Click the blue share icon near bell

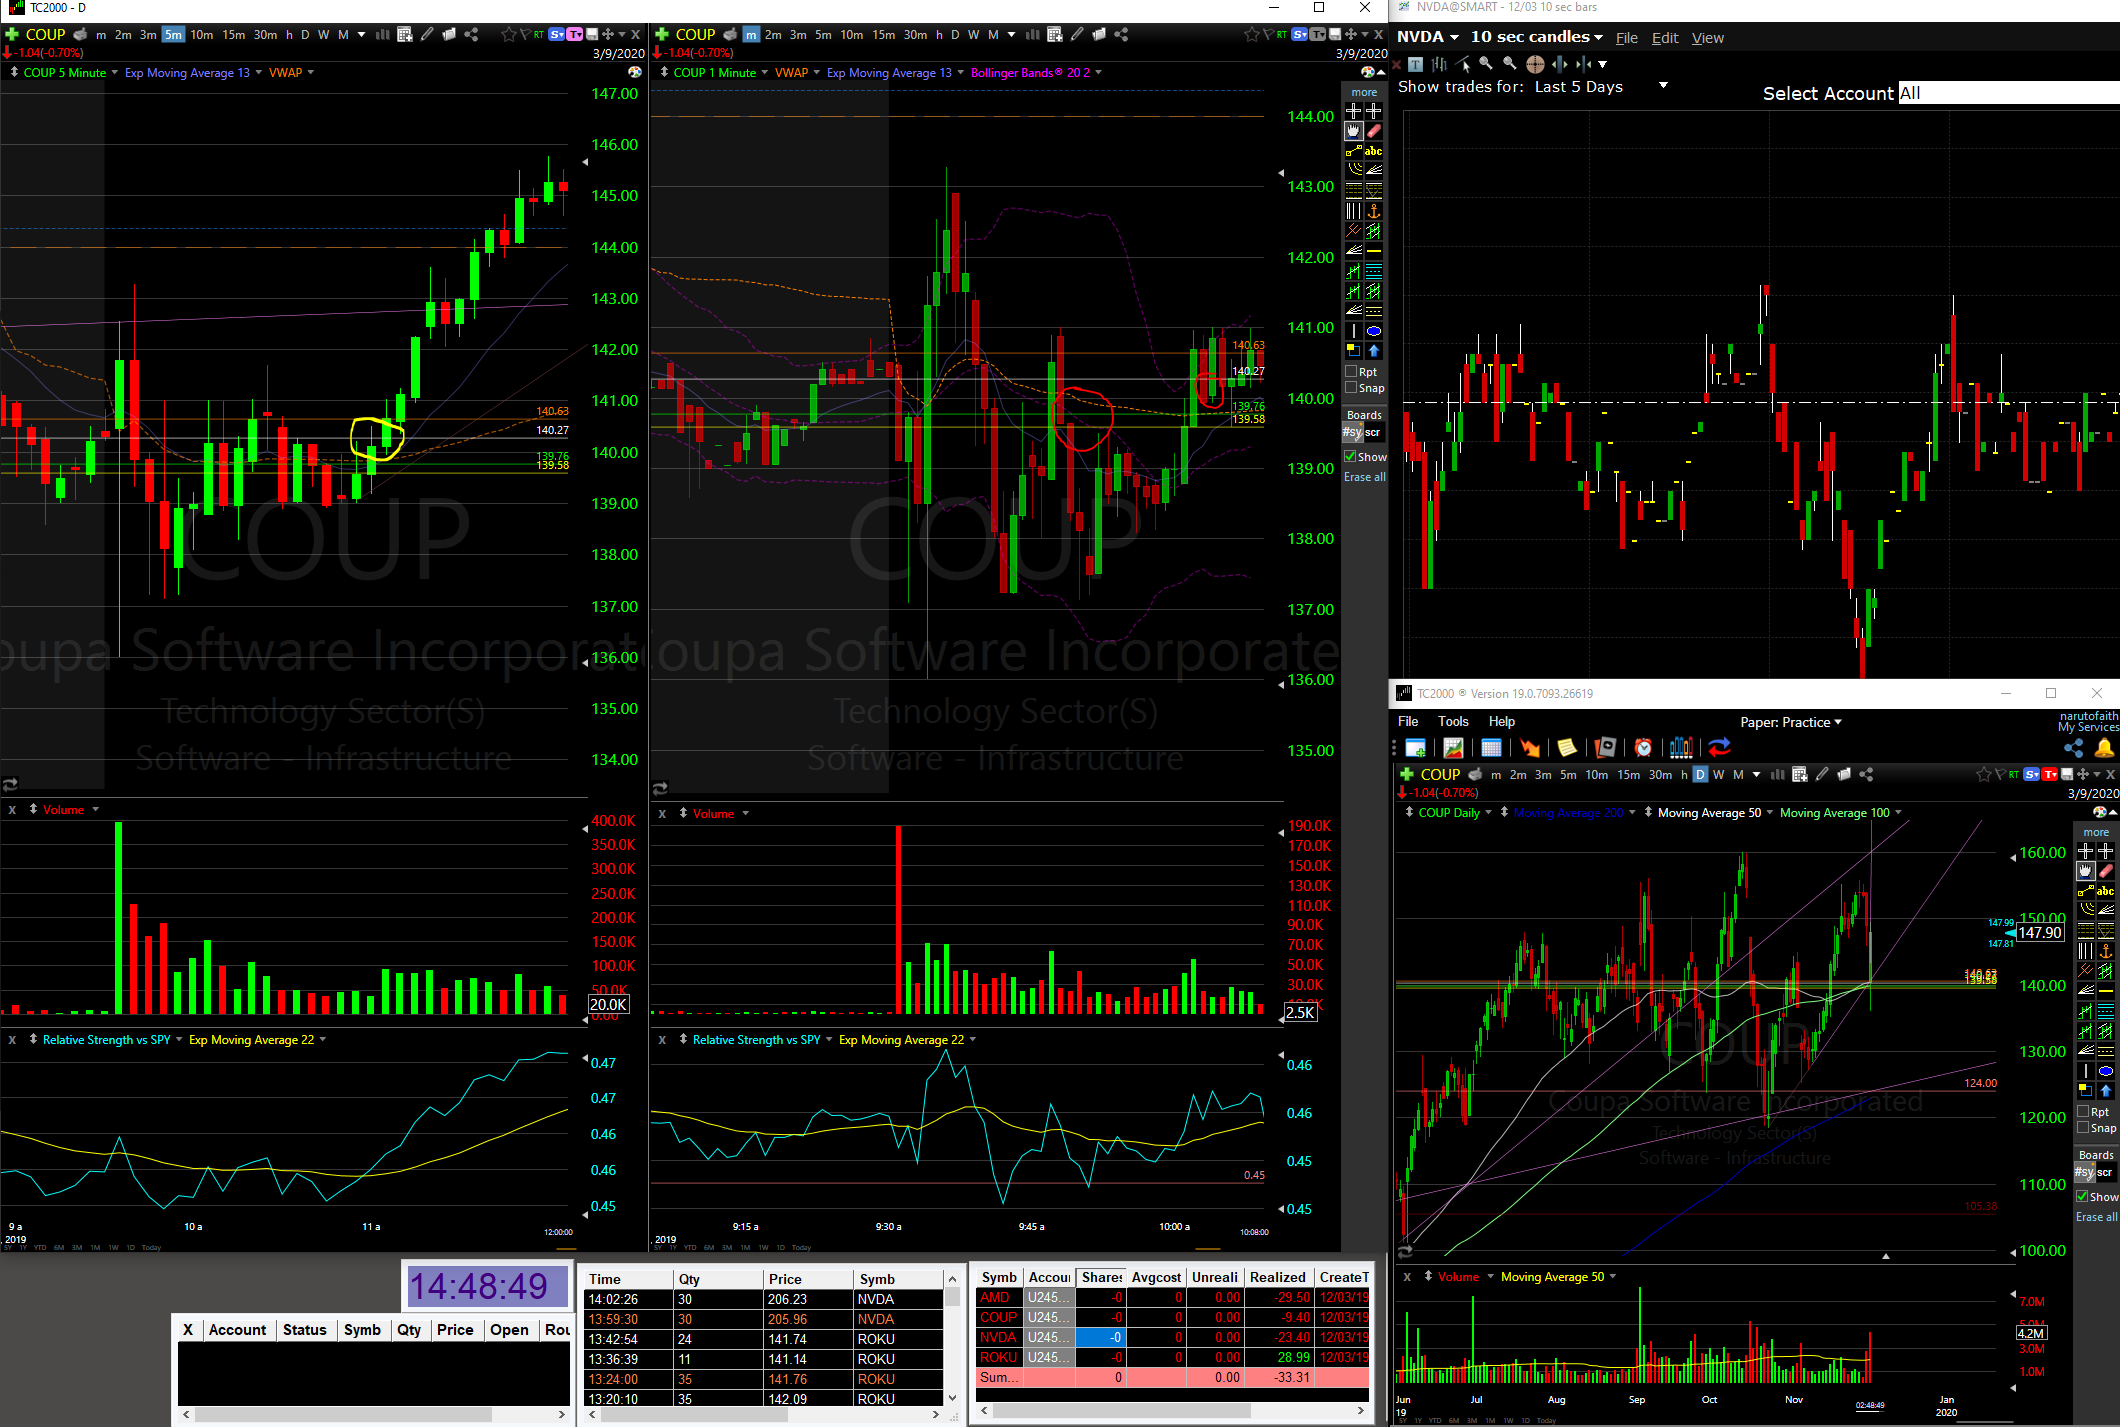pos(2074,748)
